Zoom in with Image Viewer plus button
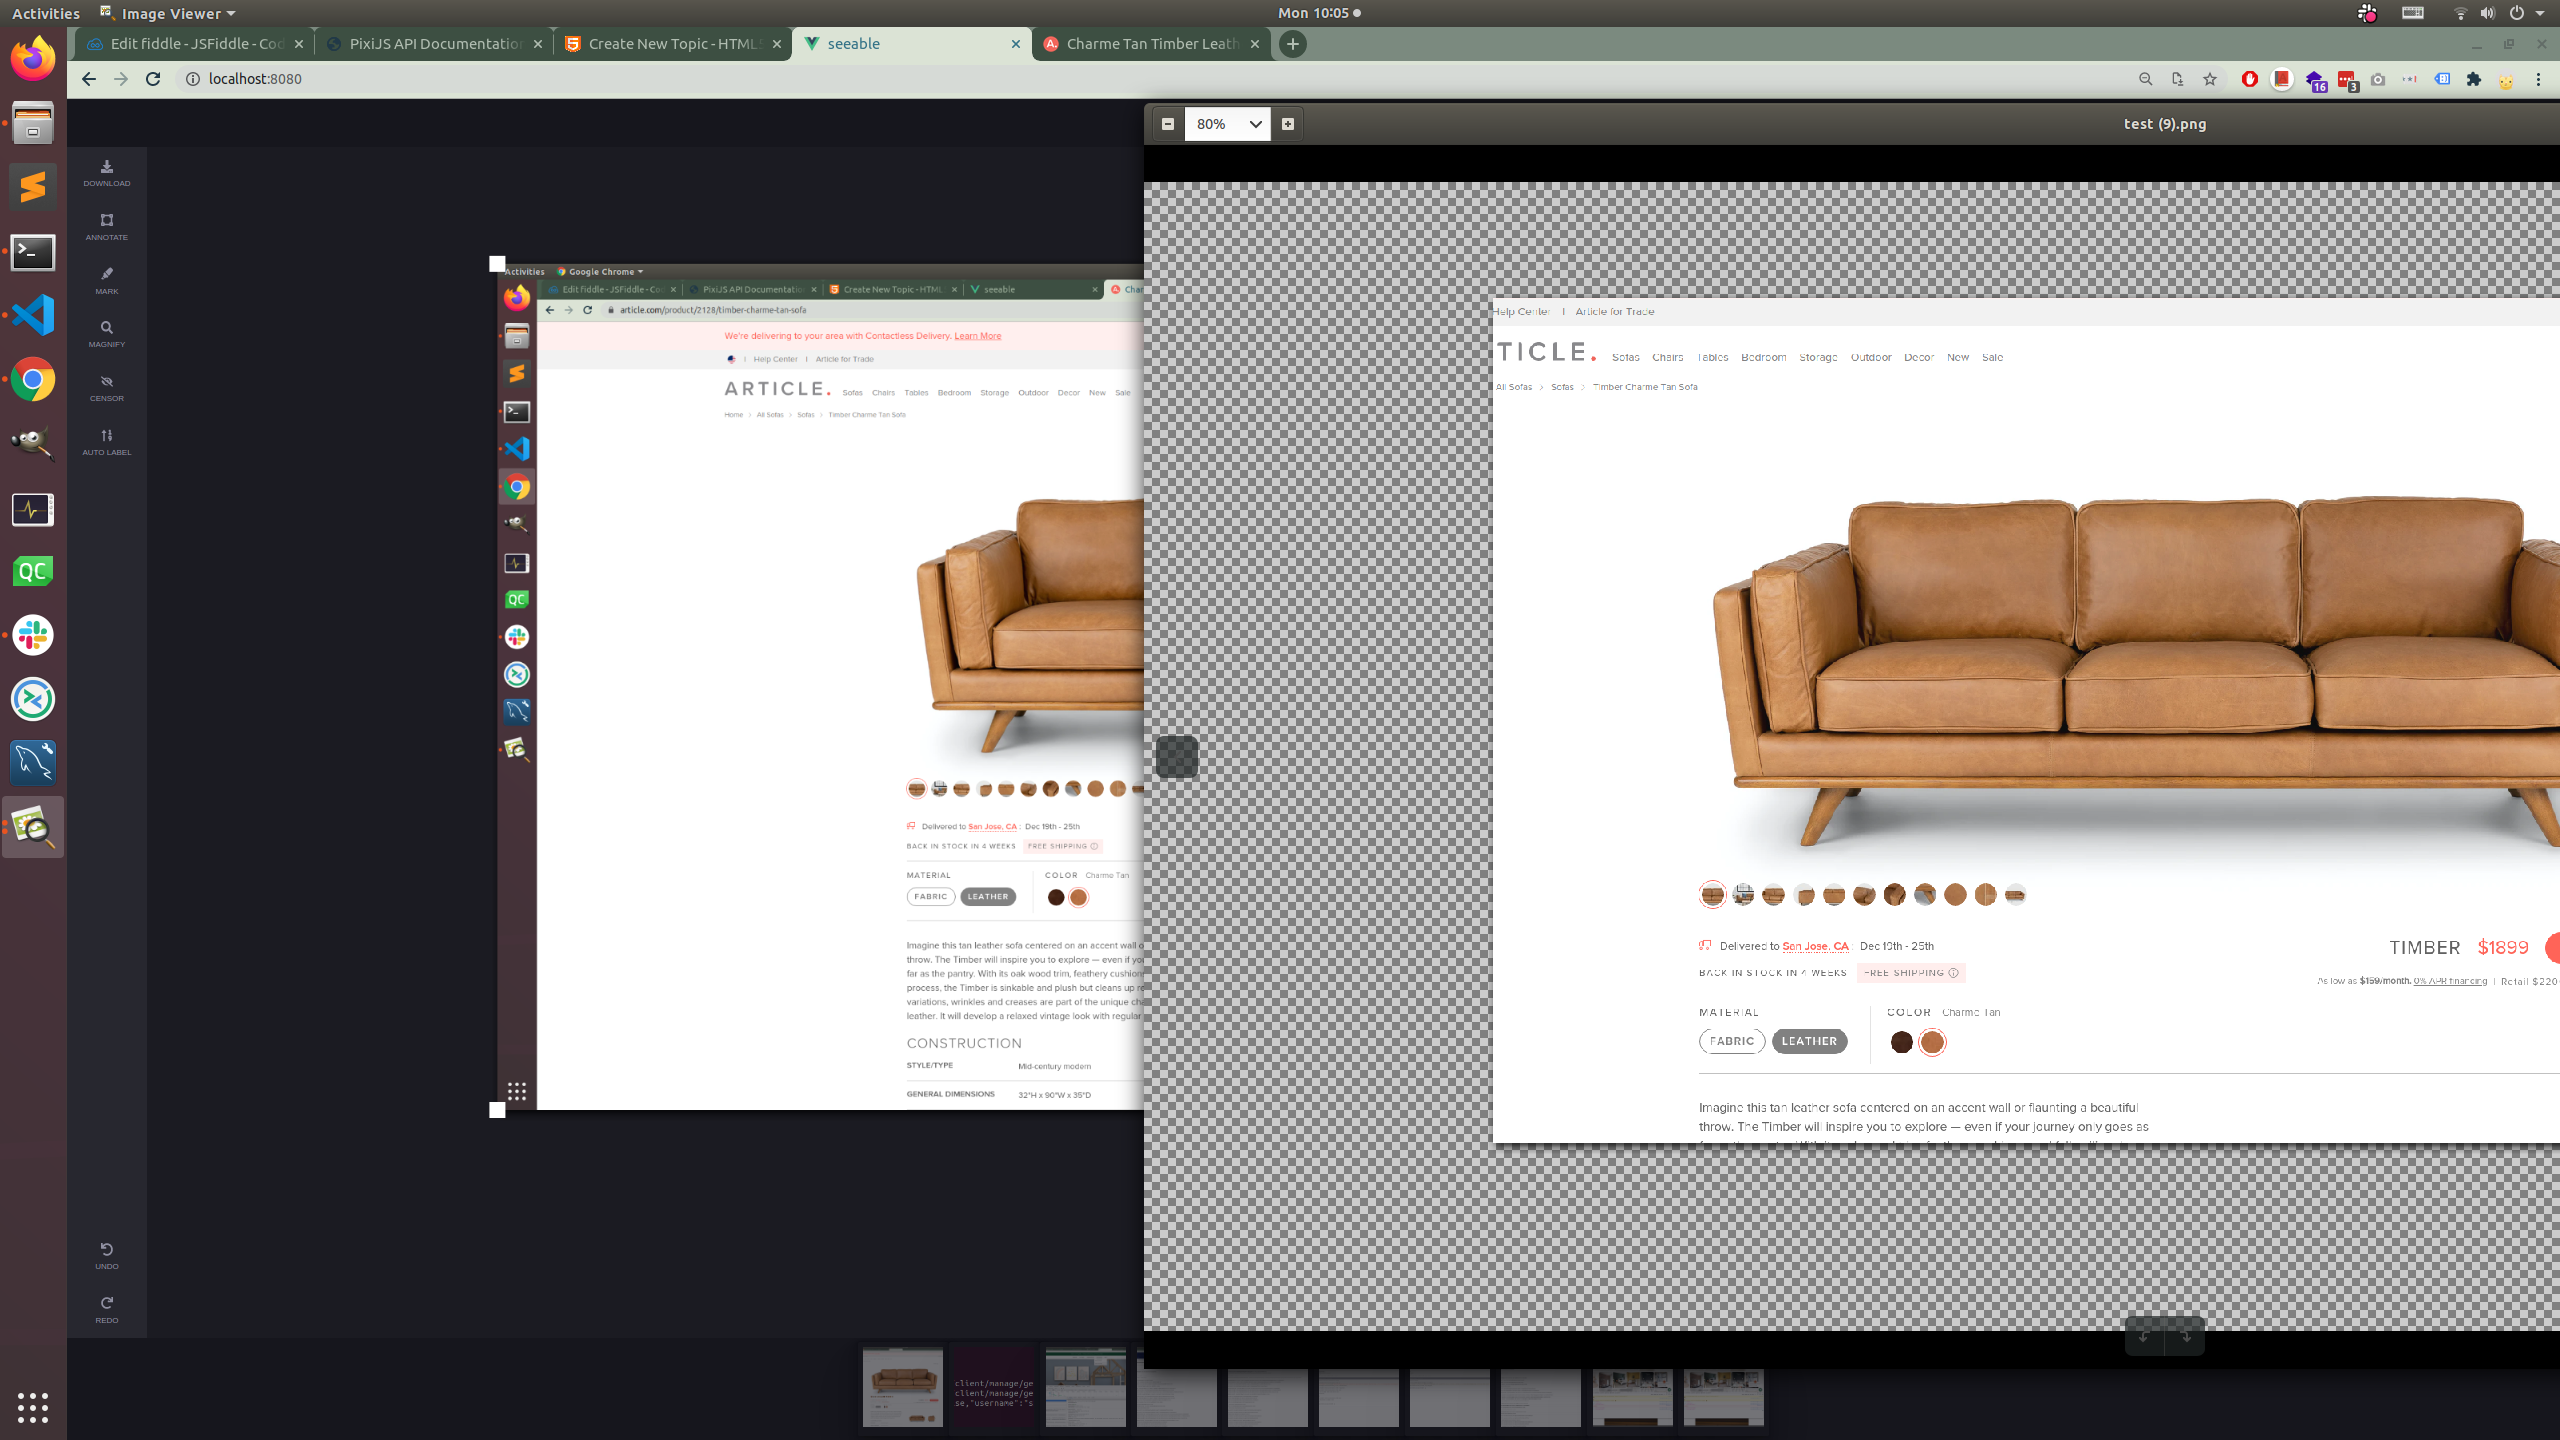 point(1288,124)
